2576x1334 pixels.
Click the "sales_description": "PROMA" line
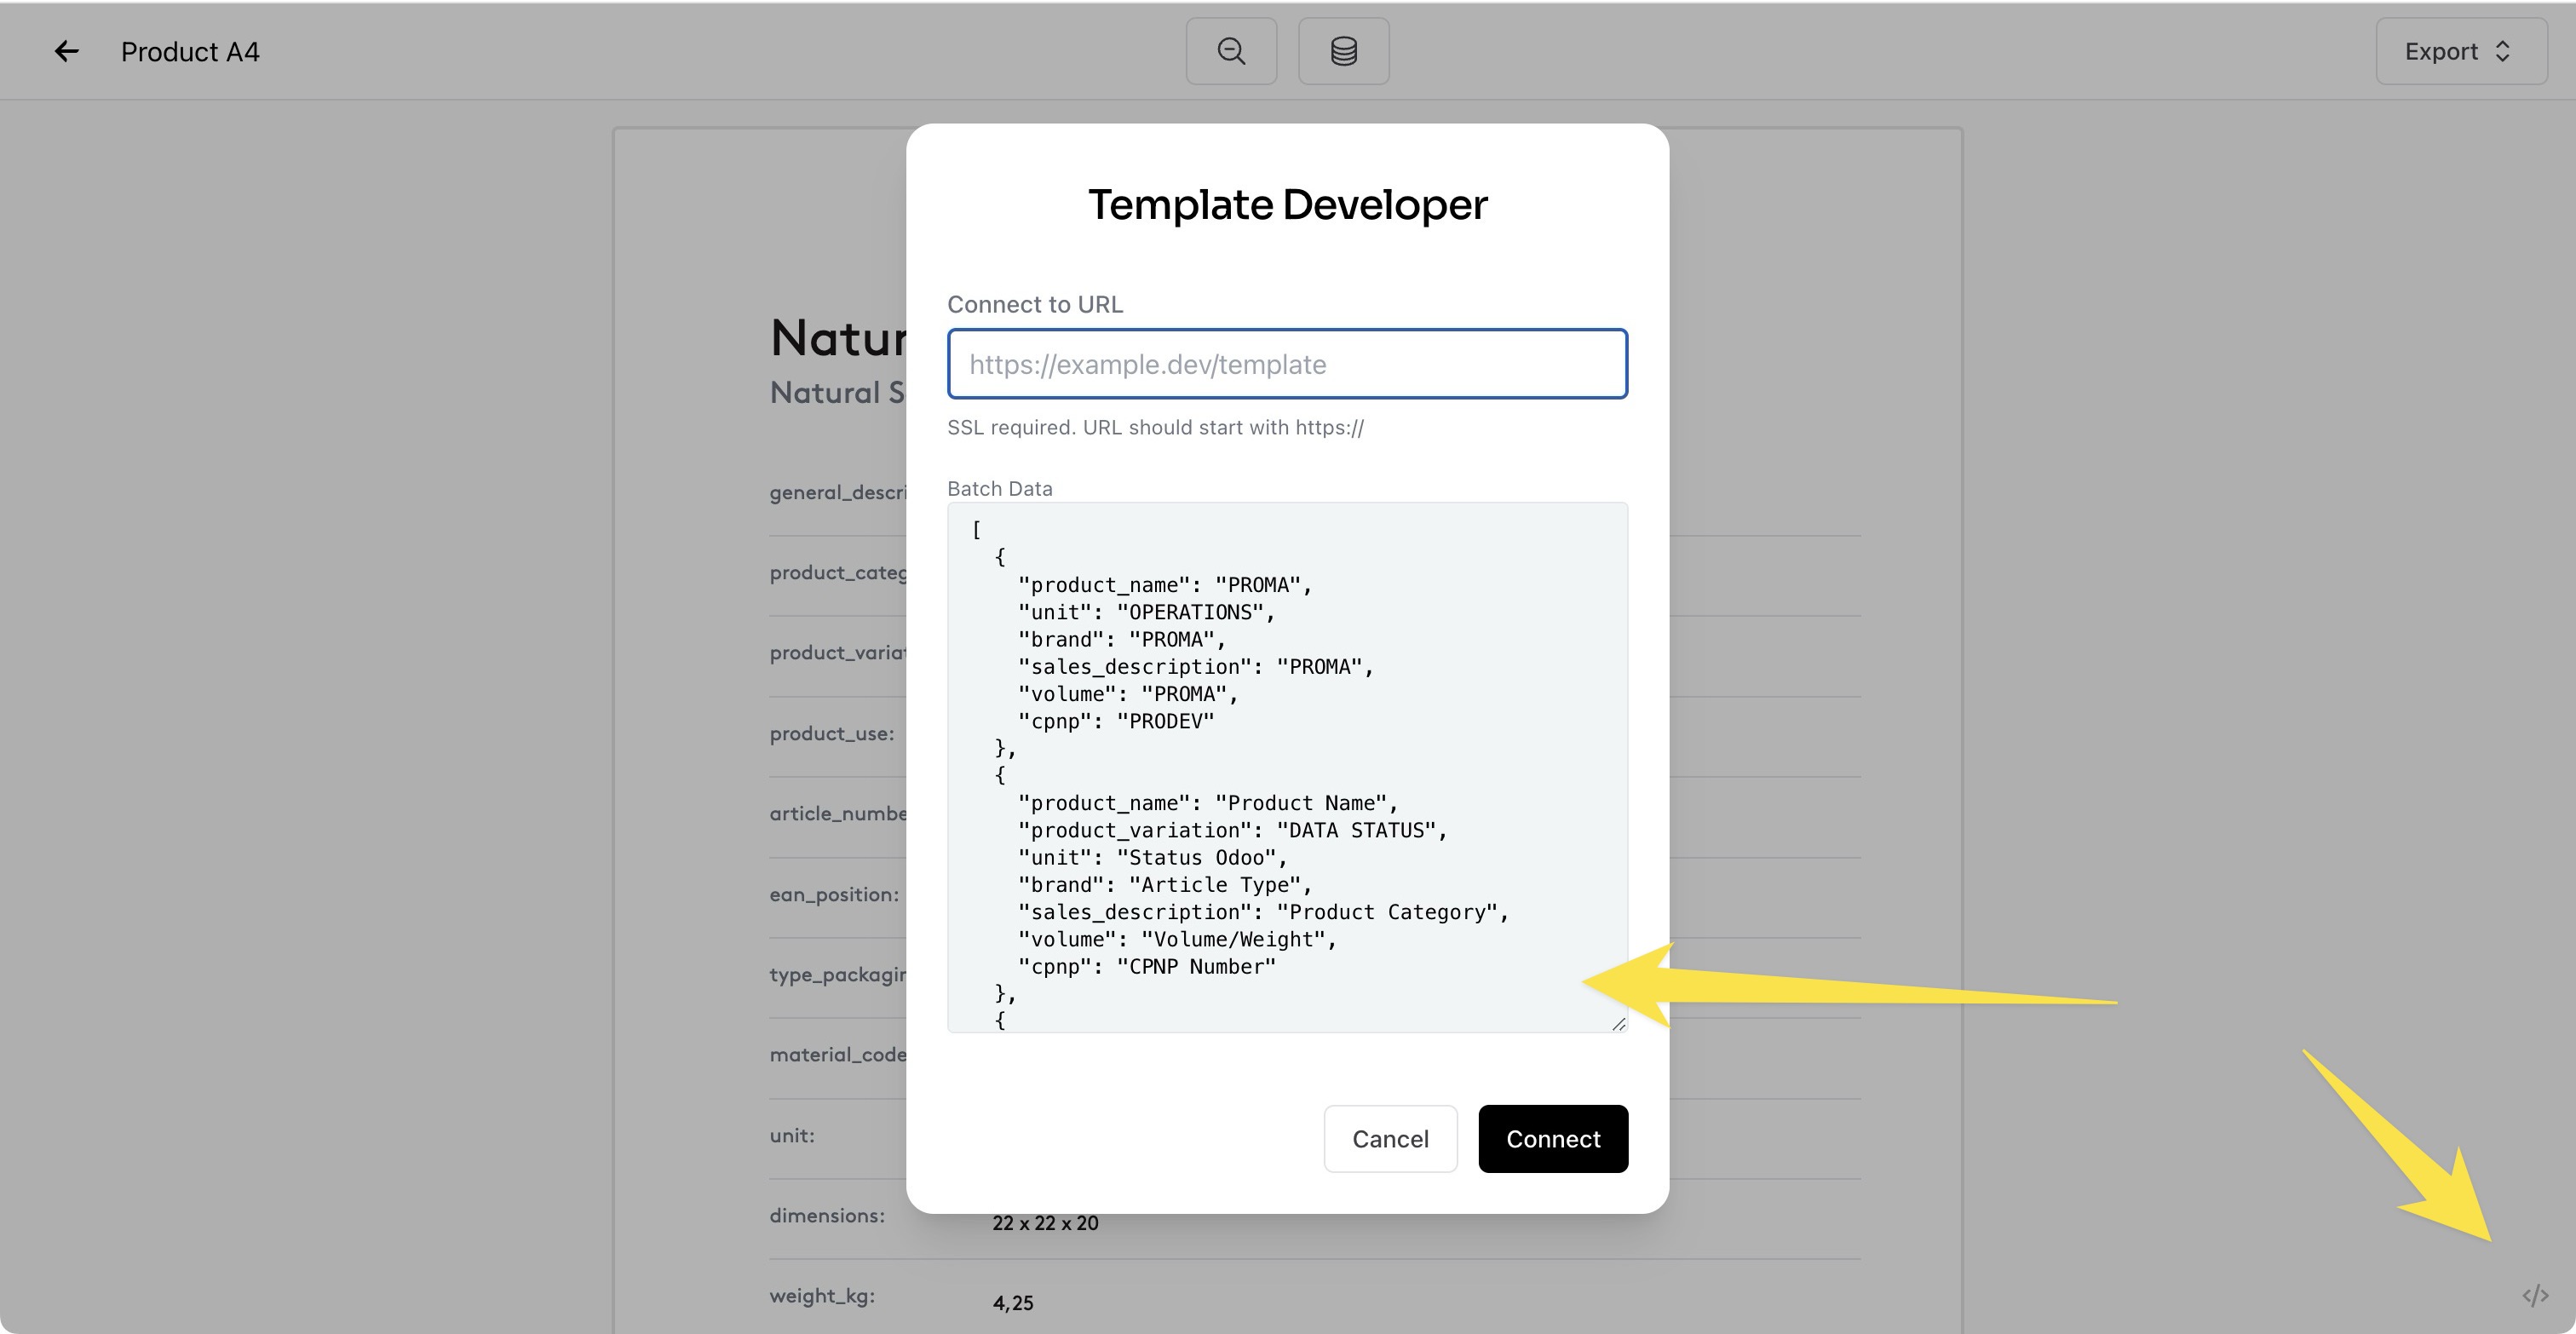1196,667
